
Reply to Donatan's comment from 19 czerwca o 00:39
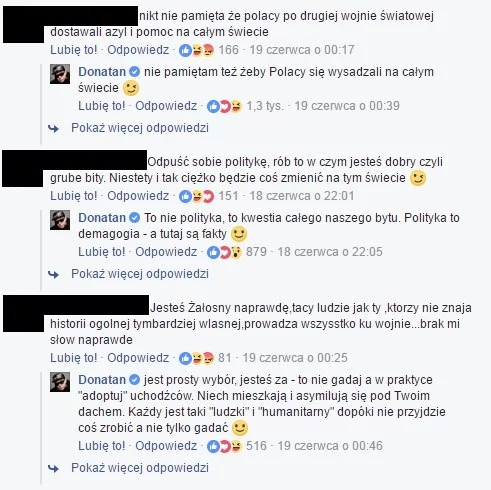pyautogui.click(x=166, y=106)
